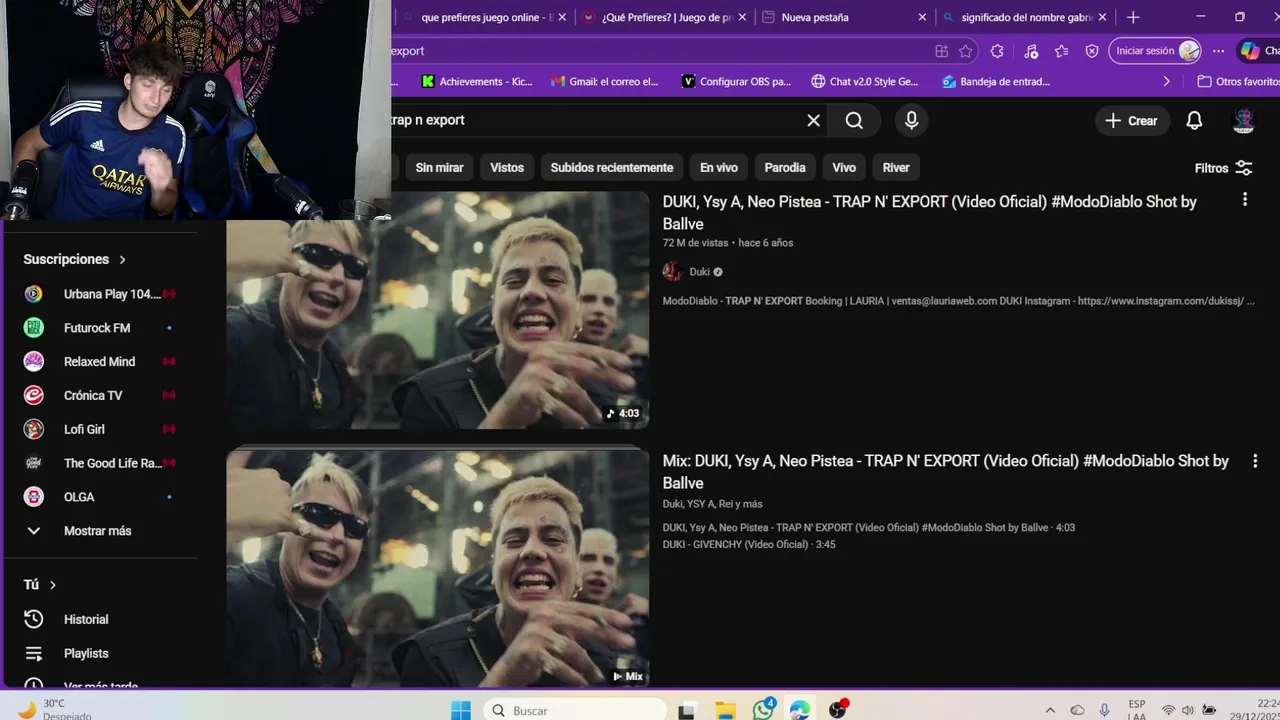Expand Suscripciones section chevron
The height and width of the screenshot is (720, 1280).
122,260
